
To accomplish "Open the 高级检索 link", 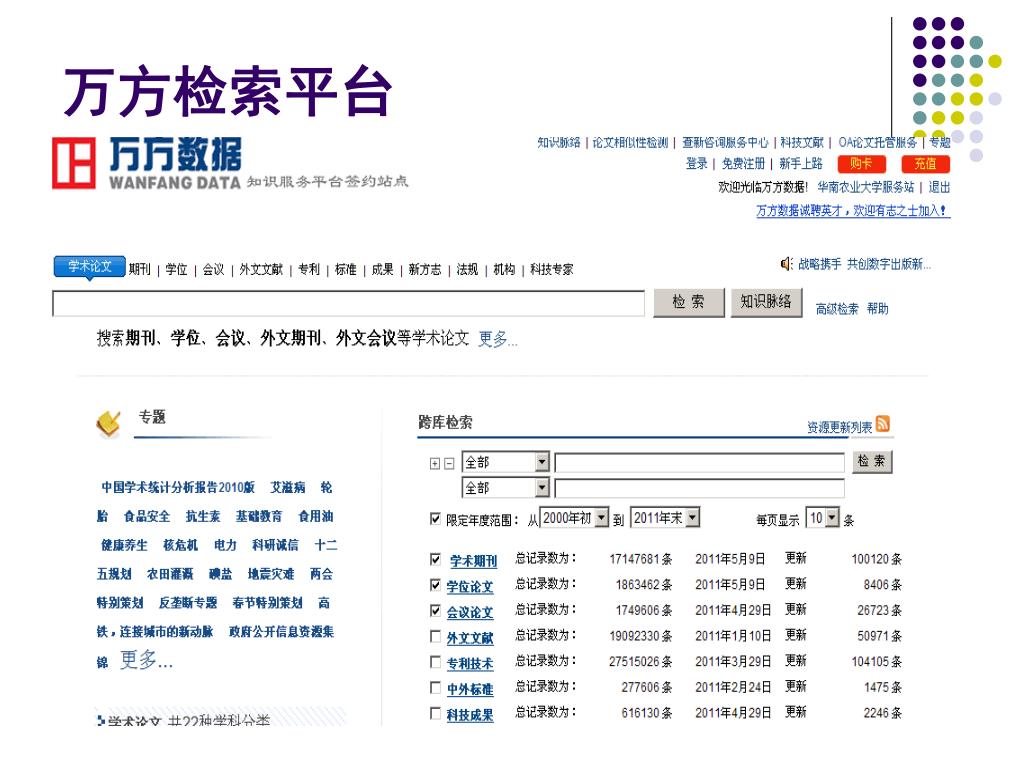I will pos(837,309).
